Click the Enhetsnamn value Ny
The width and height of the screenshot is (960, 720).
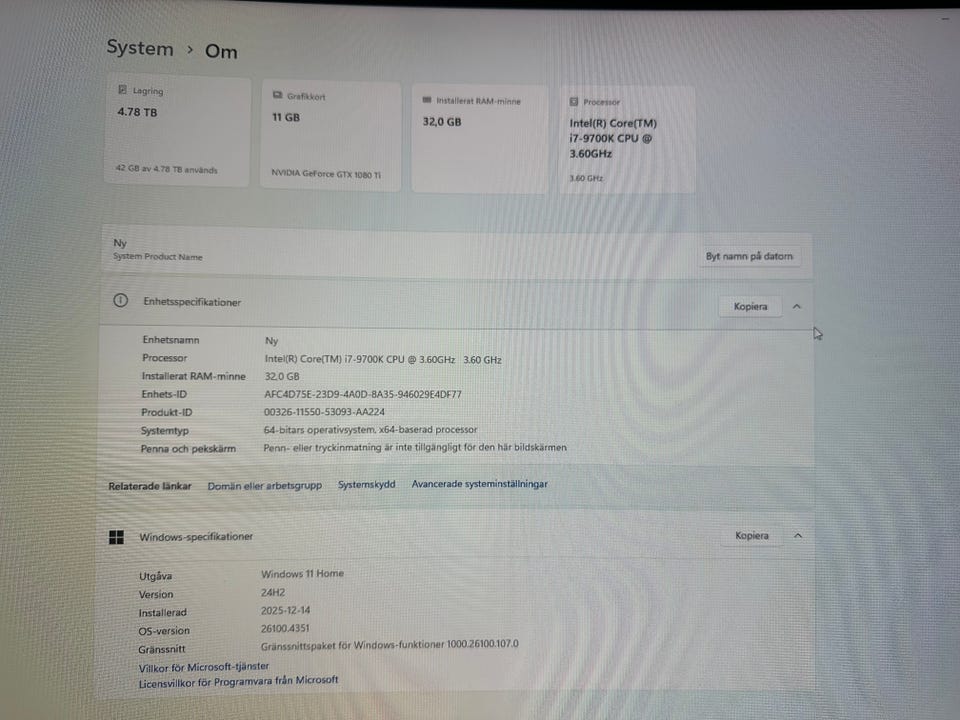(x=271, y=341)
